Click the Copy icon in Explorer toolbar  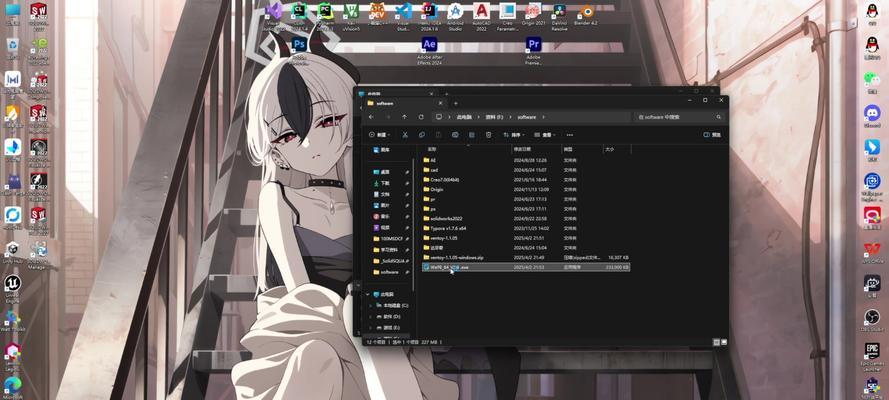click(422, 135)
